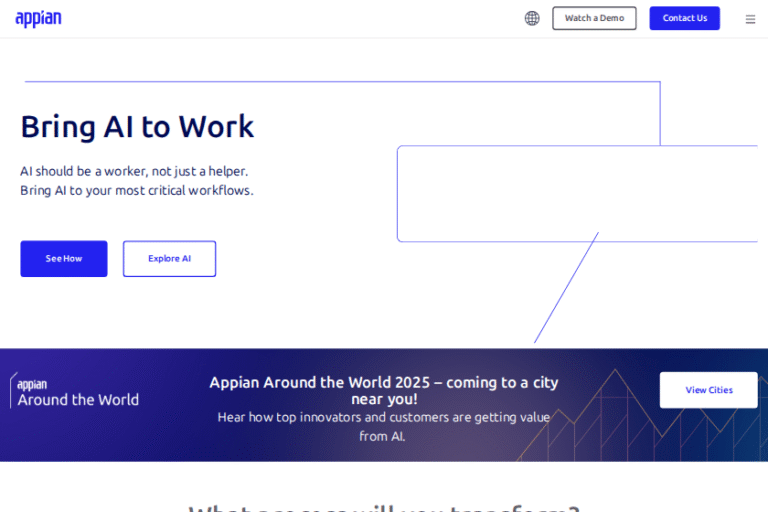The height and width of the screenshot is (512, 768).
Task: Click the 'Around the World' banner text
Action: click(x=78, y=400)
